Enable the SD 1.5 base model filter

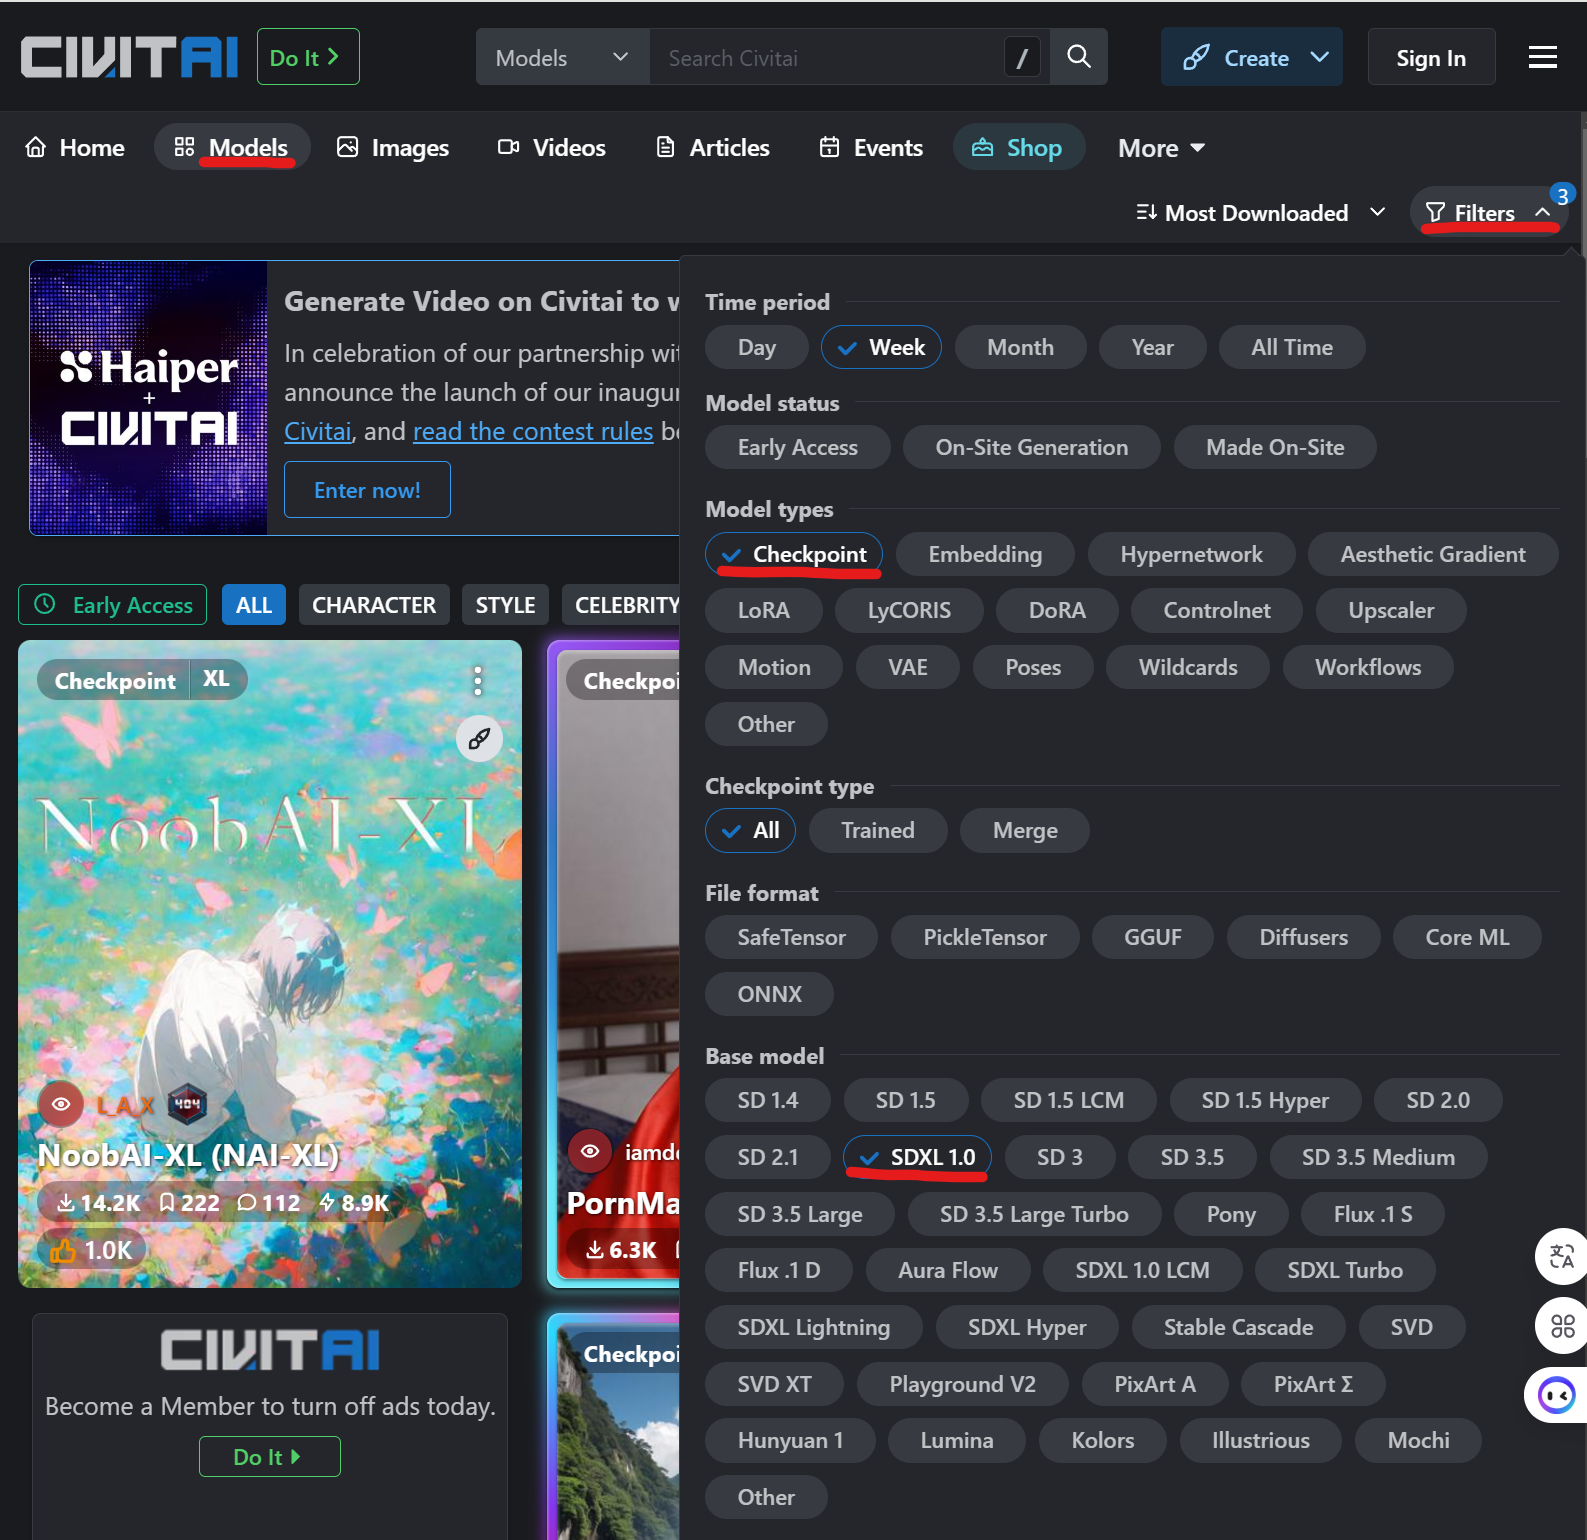(906, 1101)
